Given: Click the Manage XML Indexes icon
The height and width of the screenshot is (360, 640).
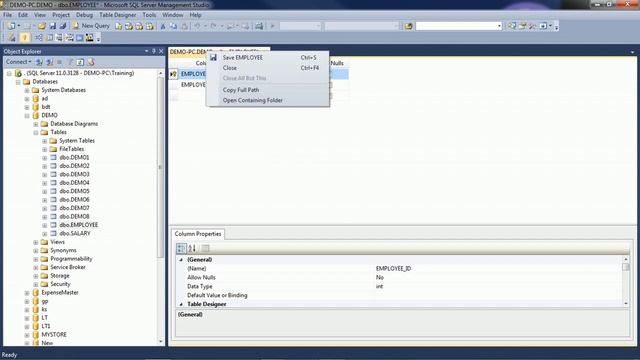Looking at the screenshot, I should [69, 38].
